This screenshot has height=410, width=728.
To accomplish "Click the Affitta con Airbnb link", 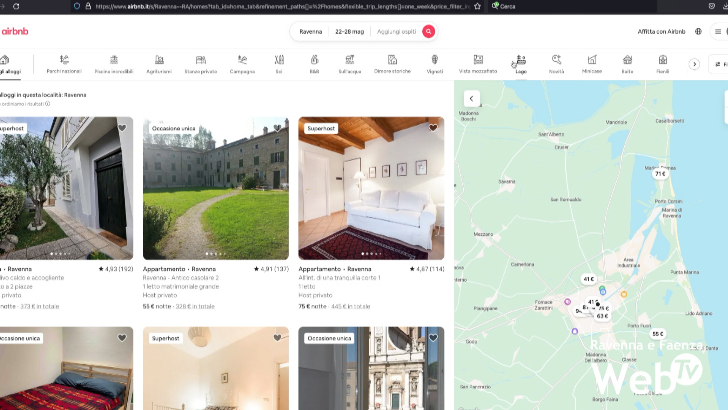I will (x=661, y=31).
